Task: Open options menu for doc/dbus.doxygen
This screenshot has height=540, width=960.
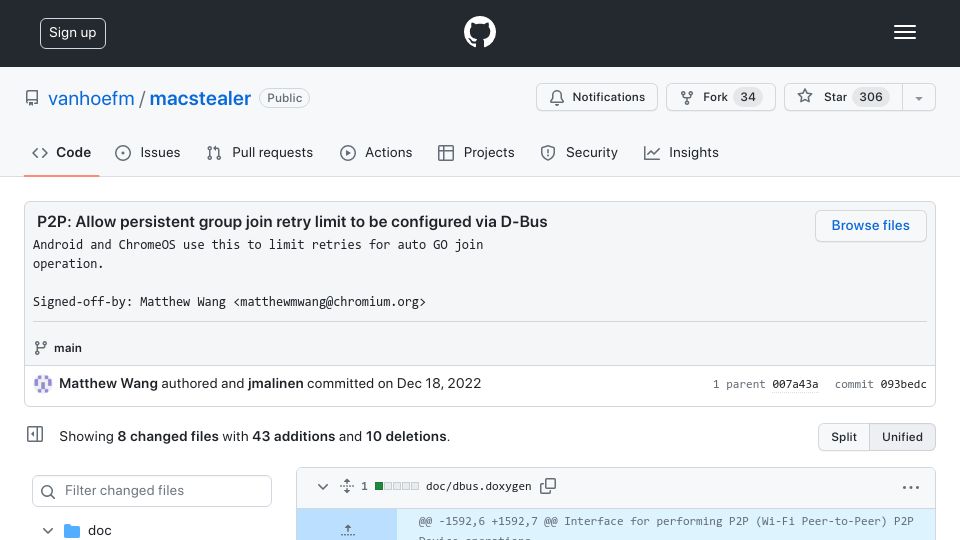Action: 910,488
